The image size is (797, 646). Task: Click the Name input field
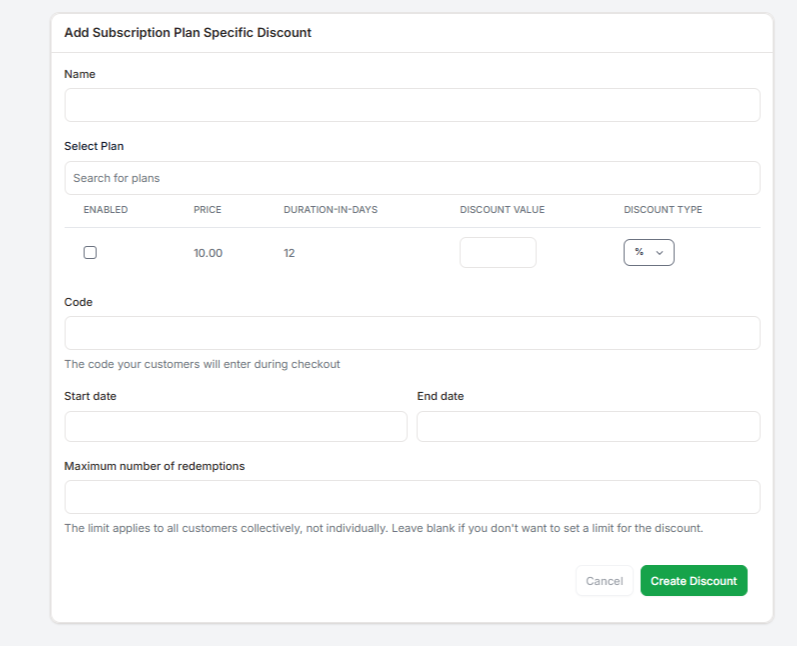click(x=412, y=105)
